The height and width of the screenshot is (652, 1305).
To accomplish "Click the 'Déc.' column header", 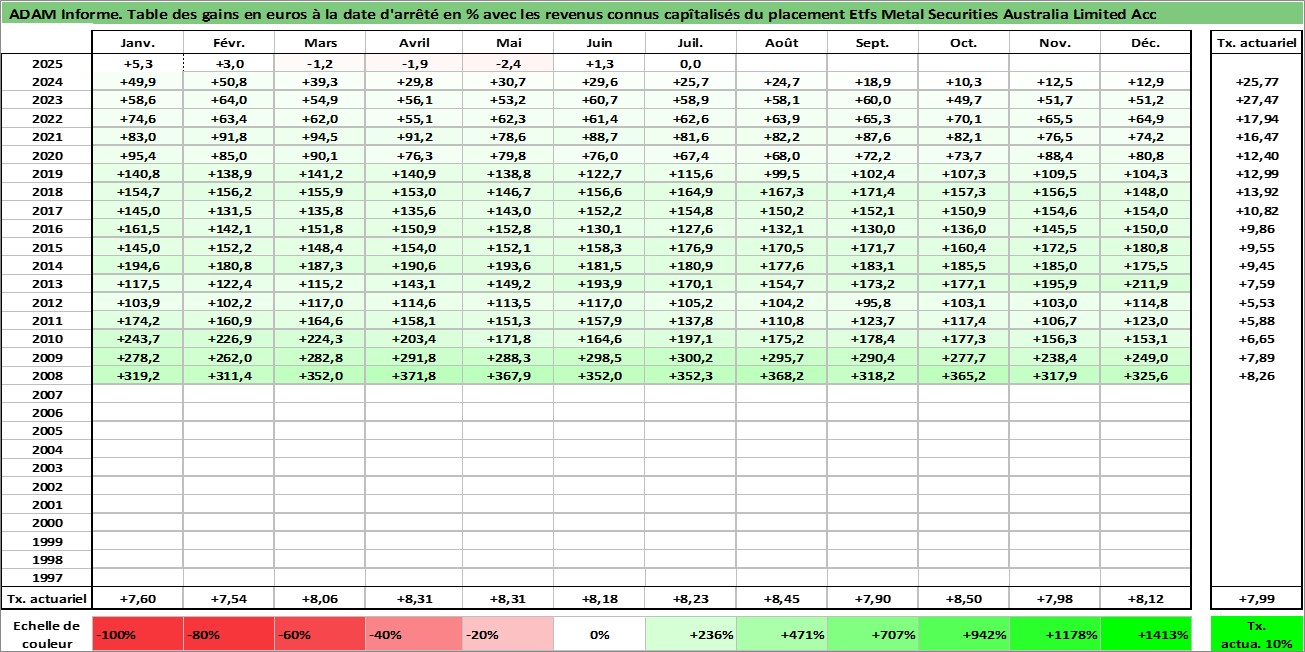I will coord(1146,43).
